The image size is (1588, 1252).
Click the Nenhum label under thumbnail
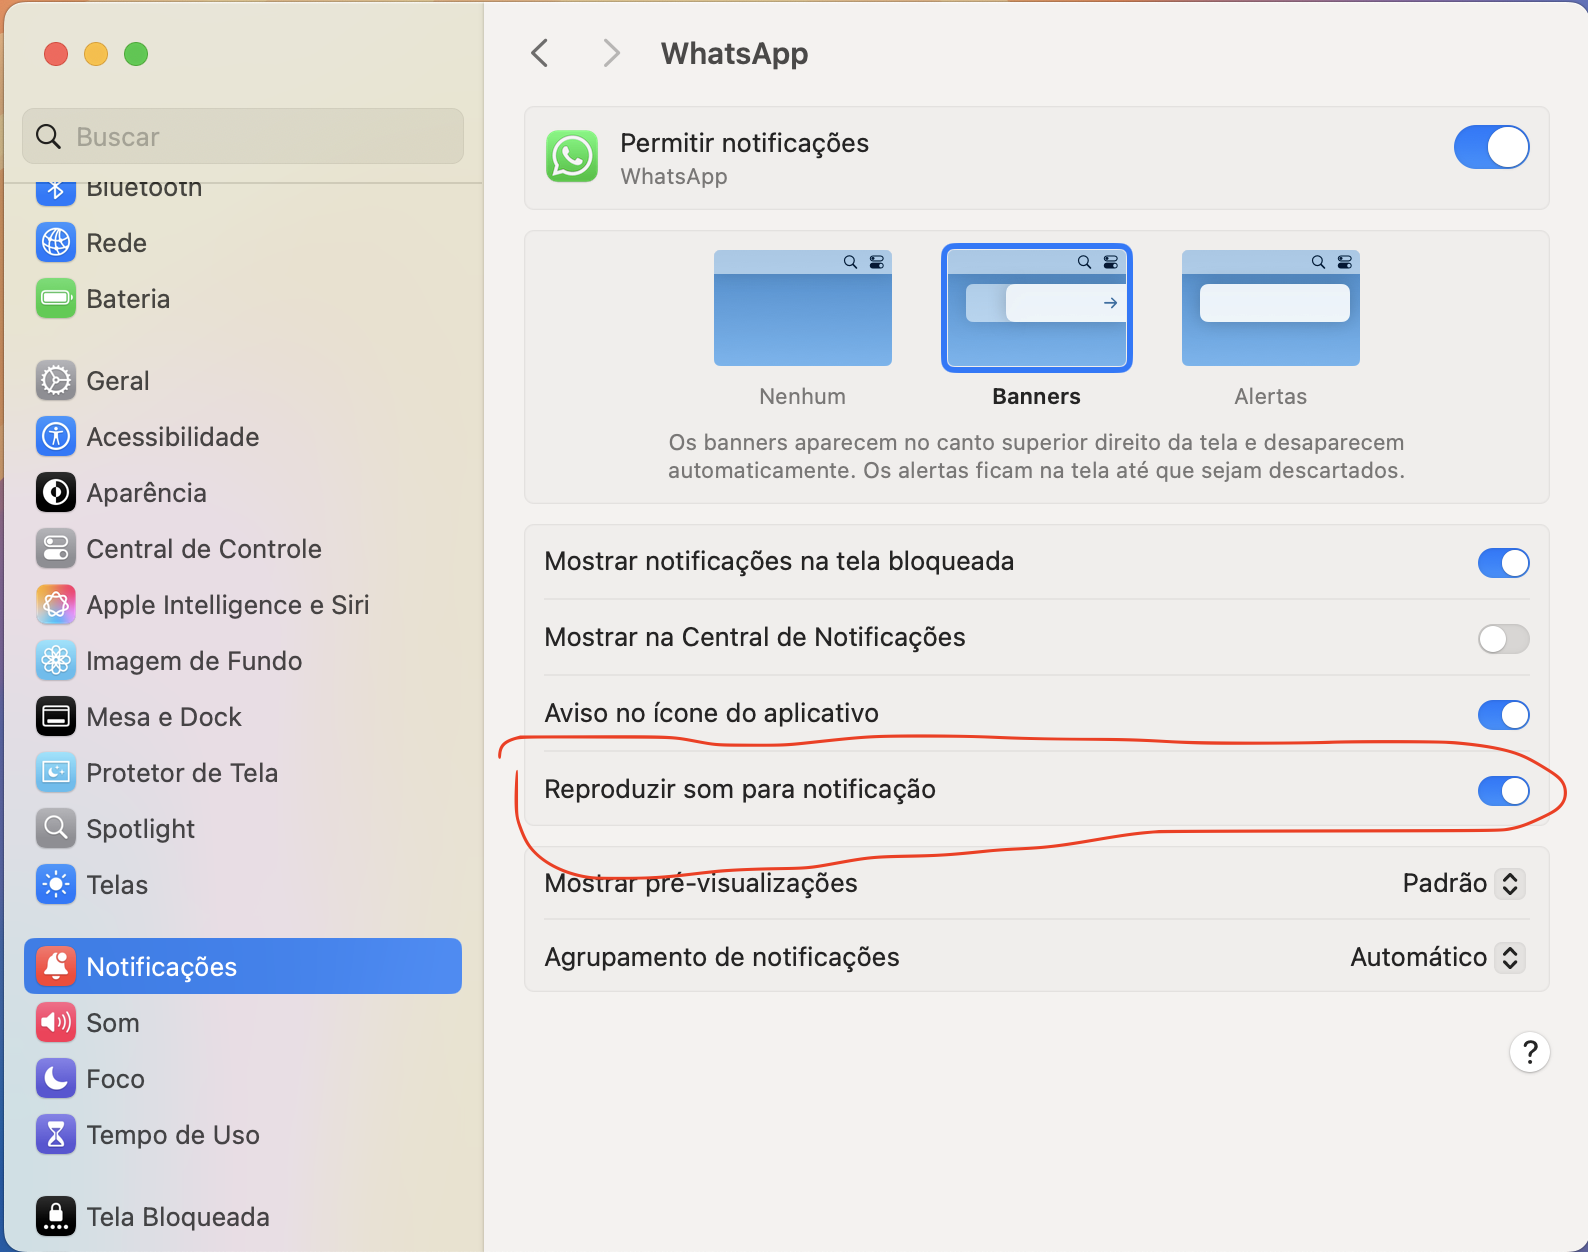(x=803, y=396)
